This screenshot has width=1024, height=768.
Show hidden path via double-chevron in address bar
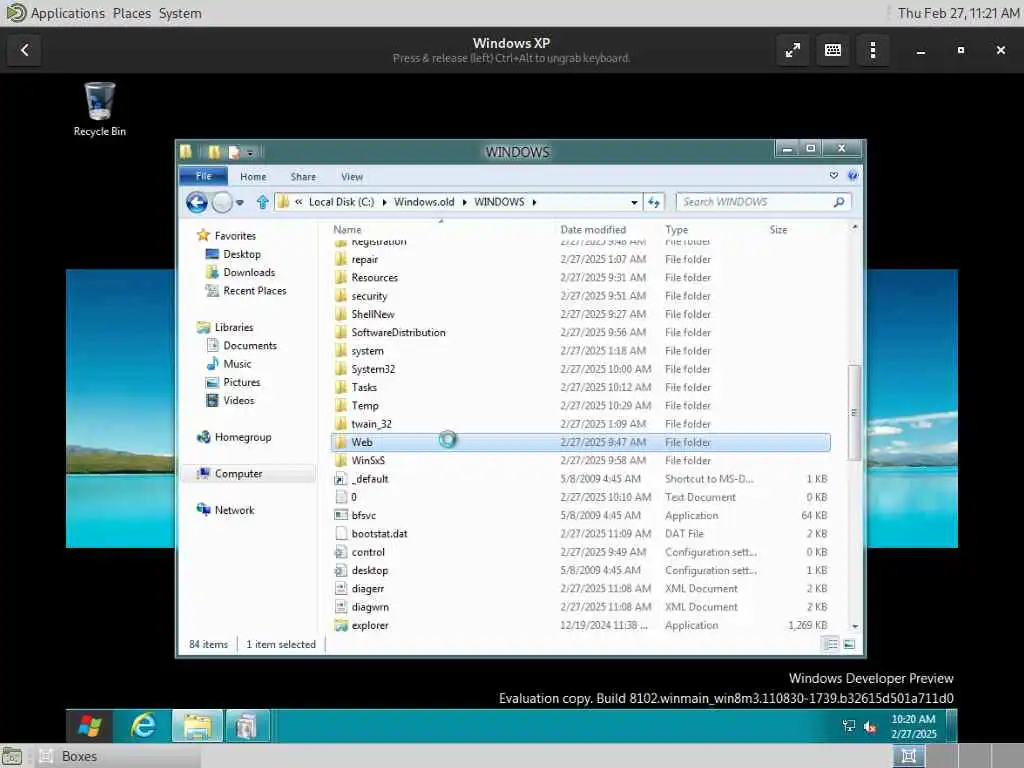298,202
